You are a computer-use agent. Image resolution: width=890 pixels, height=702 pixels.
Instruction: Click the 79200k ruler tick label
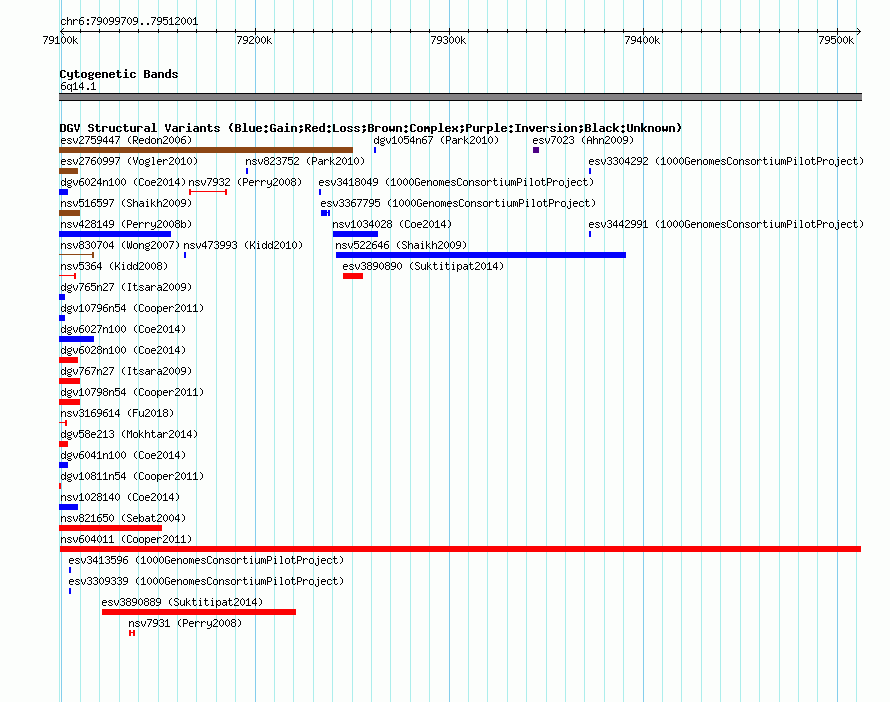click(x=254, y=40)
